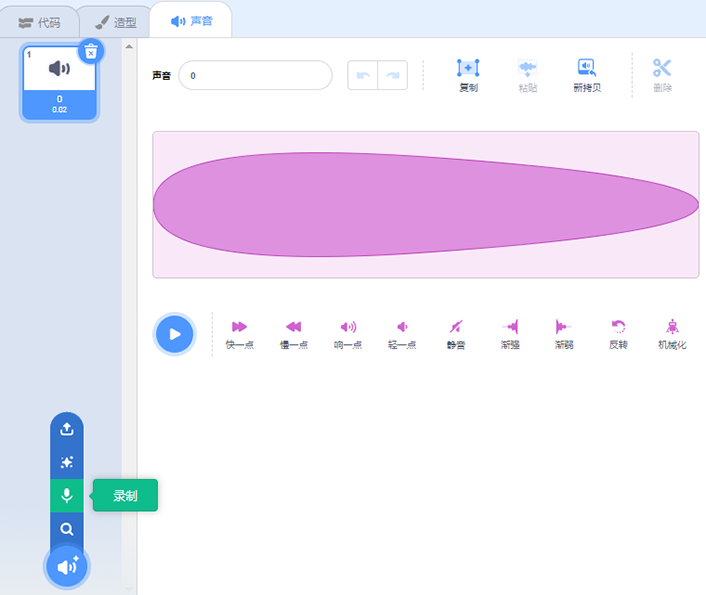The width and height of the screenshot is (706, 595).
Task: Apply the 轻一点 (softer) effect
Action: click(x=402, y=327)
